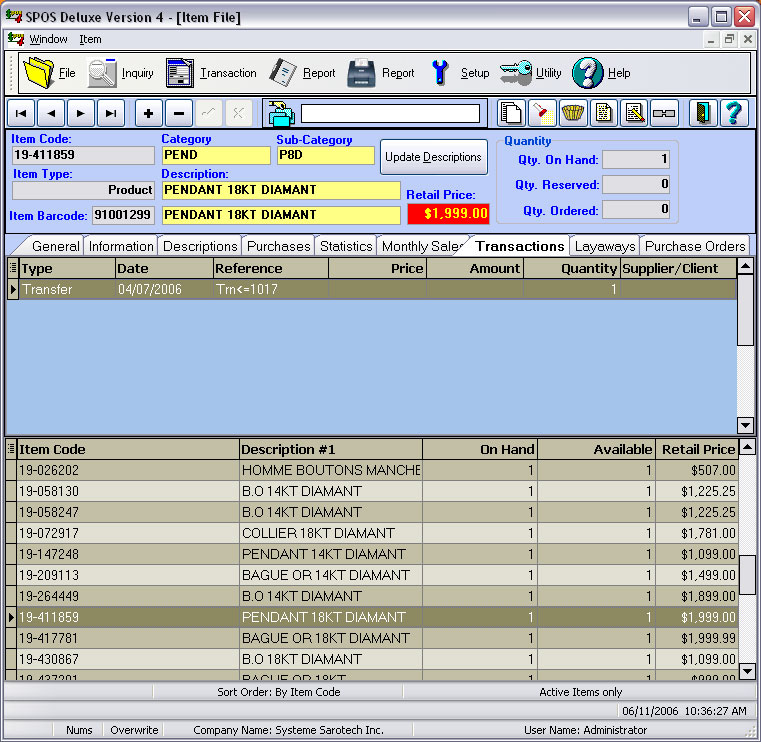Click the Sub-Category field P8D
Screen dimensions: 761x742
coord(326,155)
